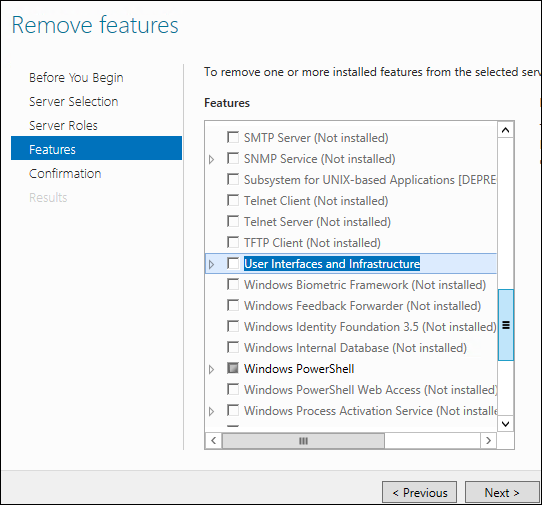
Task: Toggle User Interfaces and Infrastructure checkbox
Action: click(x=233, y=263)
